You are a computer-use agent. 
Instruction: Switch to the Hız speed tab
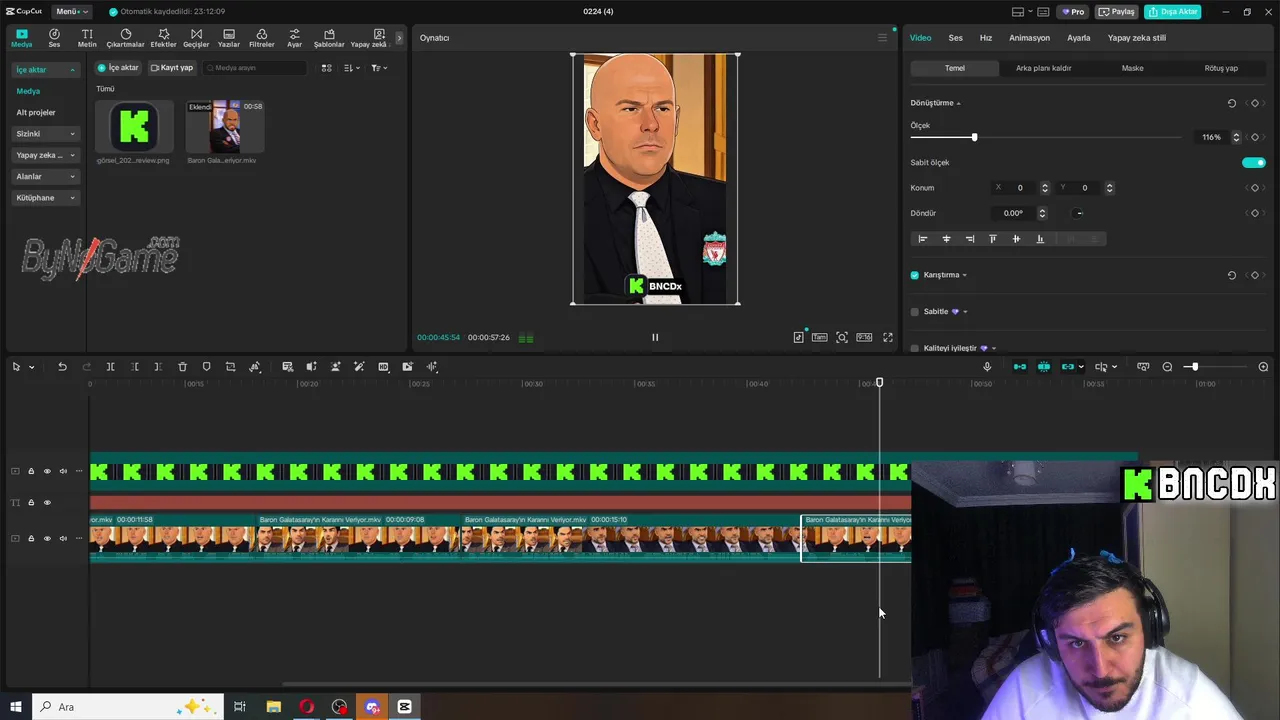[986, 38]
